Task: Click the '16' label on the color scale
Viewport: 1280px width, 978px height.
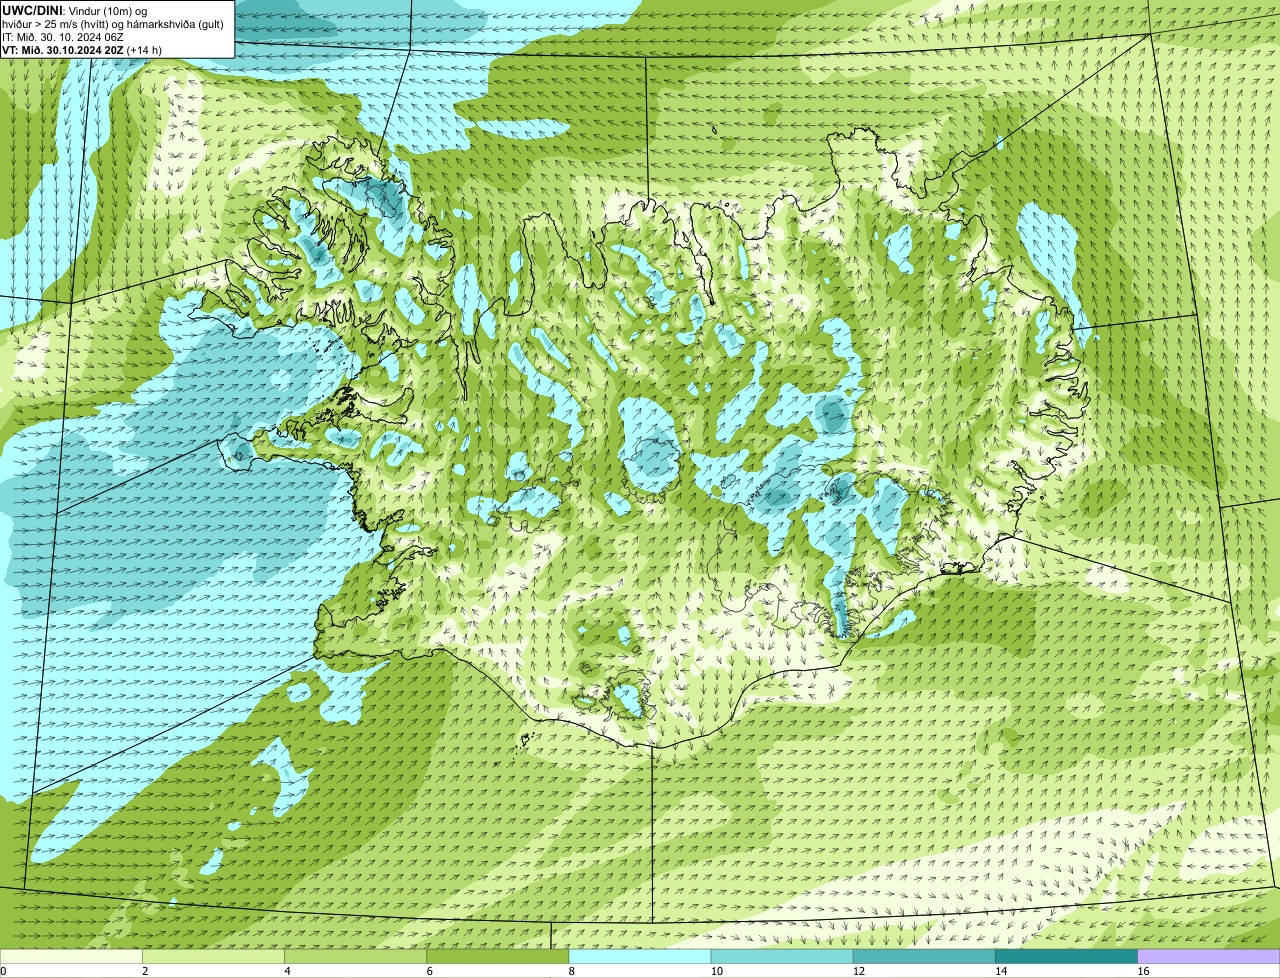Action: 1143,971
